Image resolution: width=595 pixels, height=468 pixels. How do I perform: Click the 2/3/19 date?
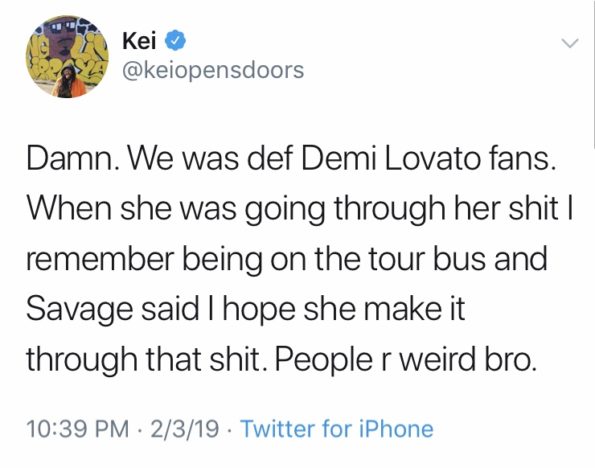point(184,429)
